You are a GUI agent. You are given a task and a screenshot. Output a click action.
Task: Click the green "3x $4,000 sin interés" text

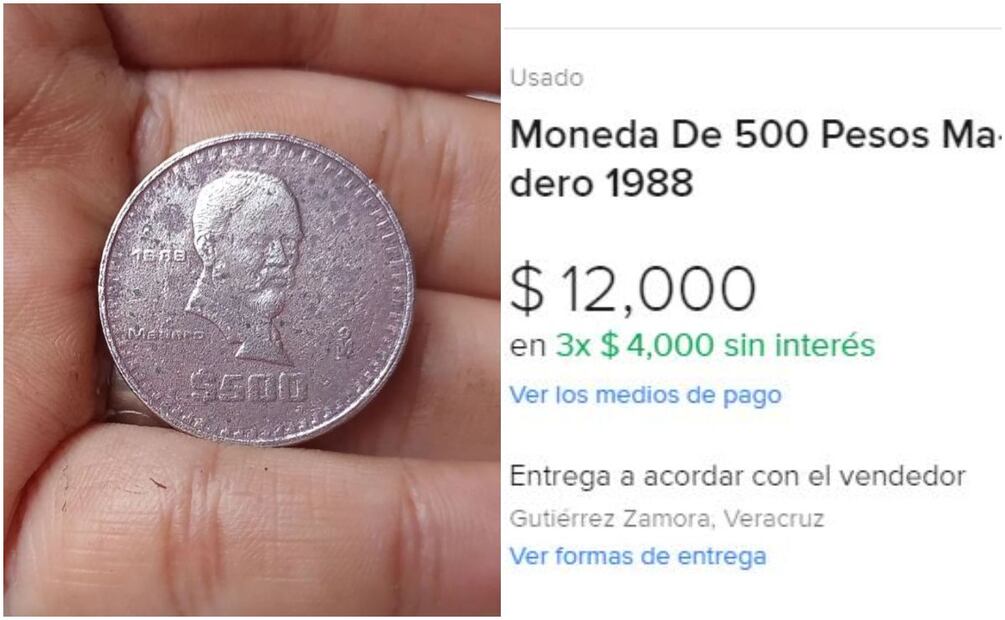coord(715,346)
